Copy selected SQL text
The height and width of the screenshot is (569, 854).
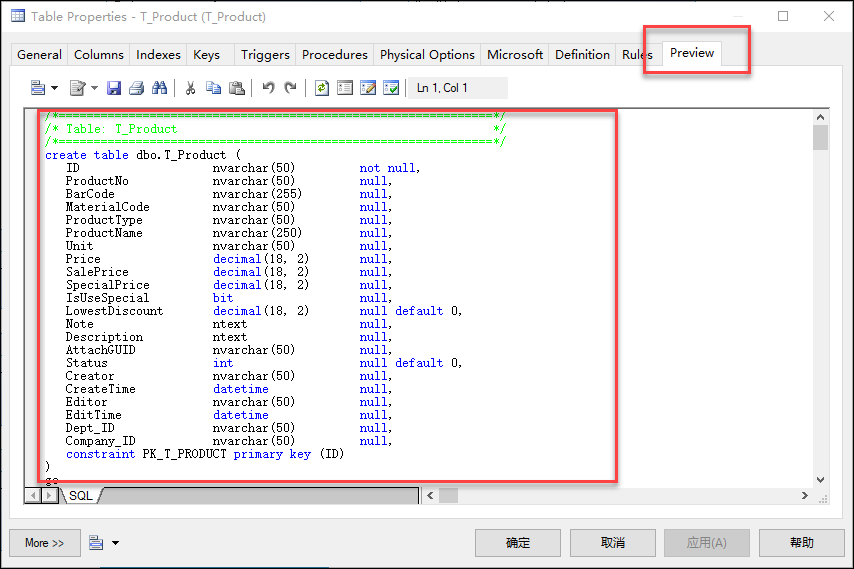213,88
